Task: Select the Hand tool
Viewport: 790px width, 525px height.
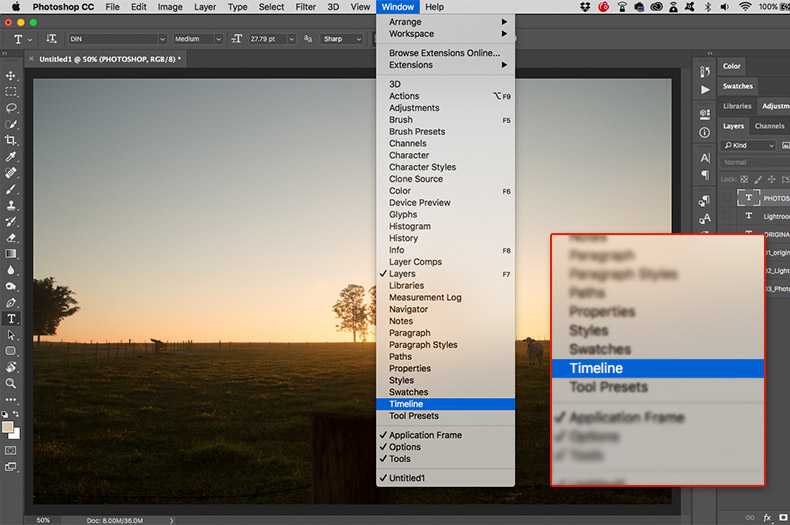Action: (11, 367)
